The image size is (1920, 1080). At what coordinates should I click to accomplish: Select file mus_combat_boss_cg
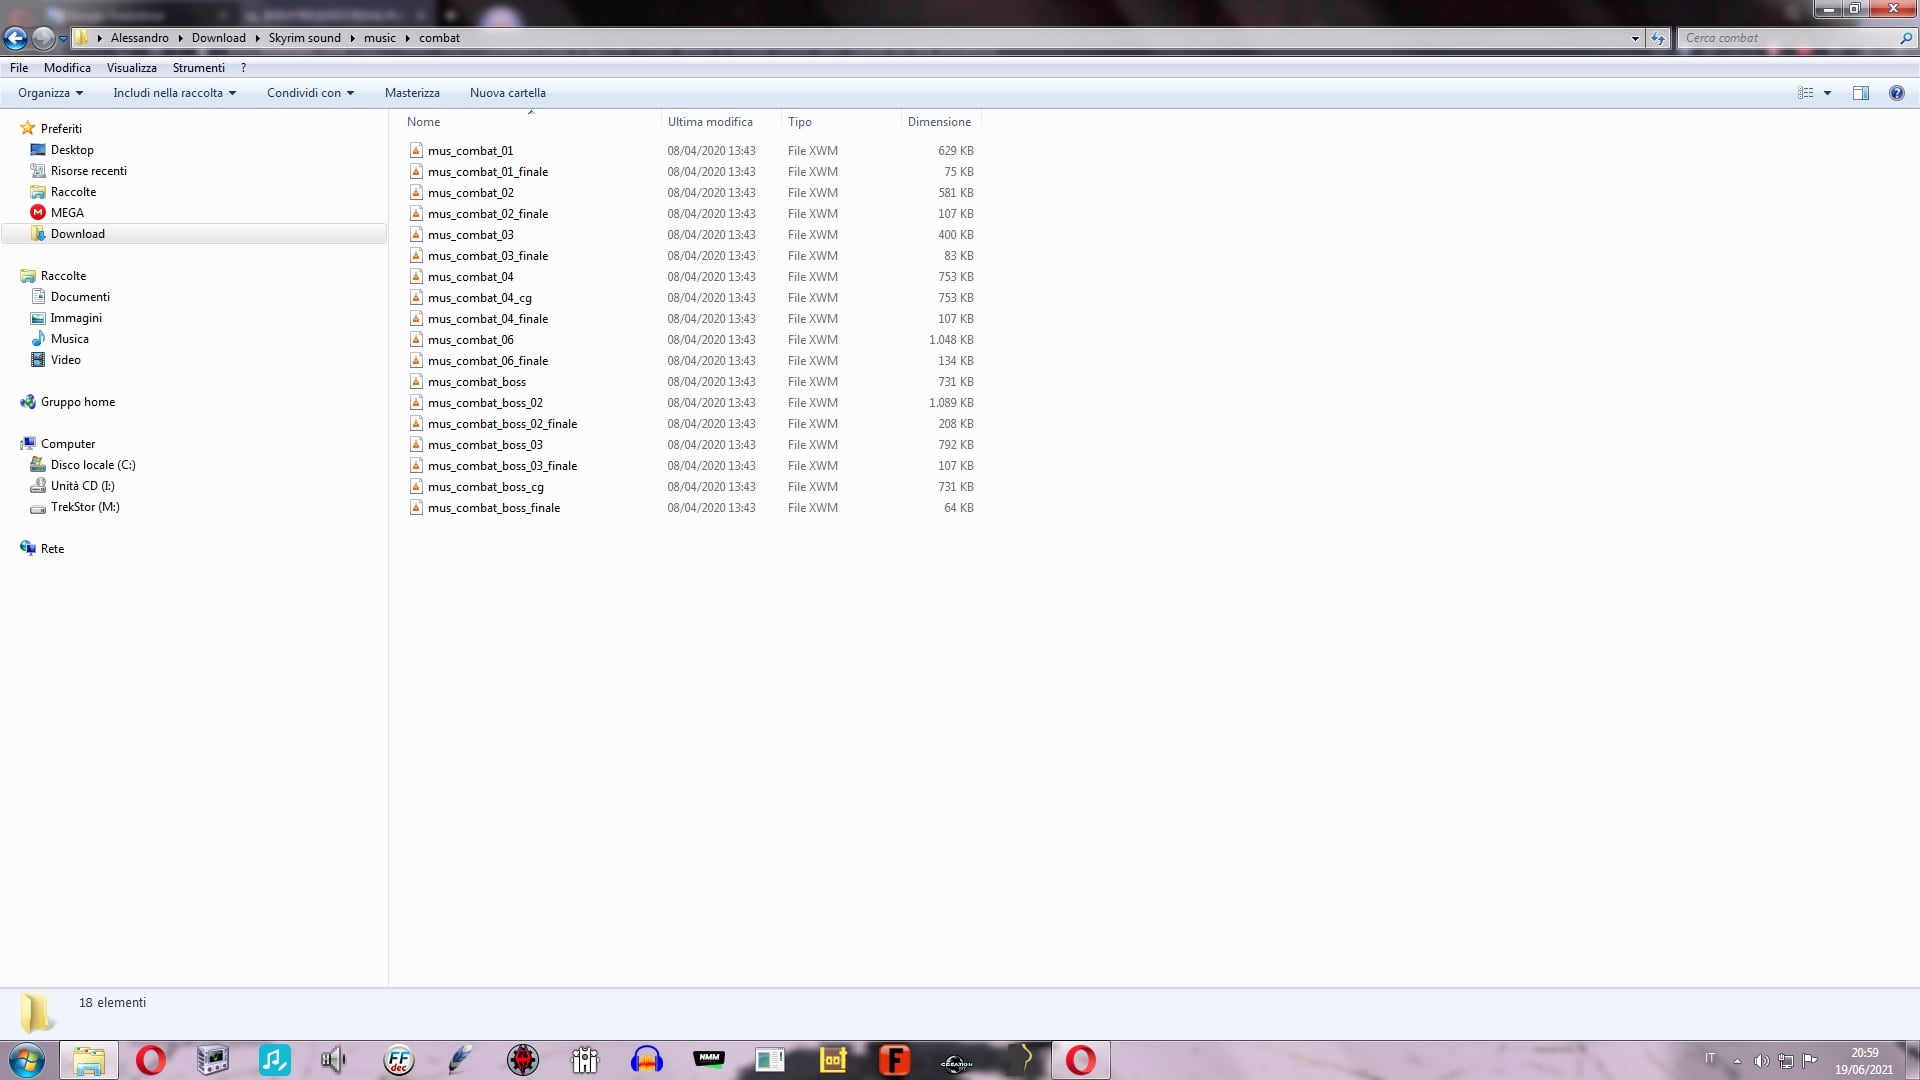pyautogui.click(x=486, y=487)
